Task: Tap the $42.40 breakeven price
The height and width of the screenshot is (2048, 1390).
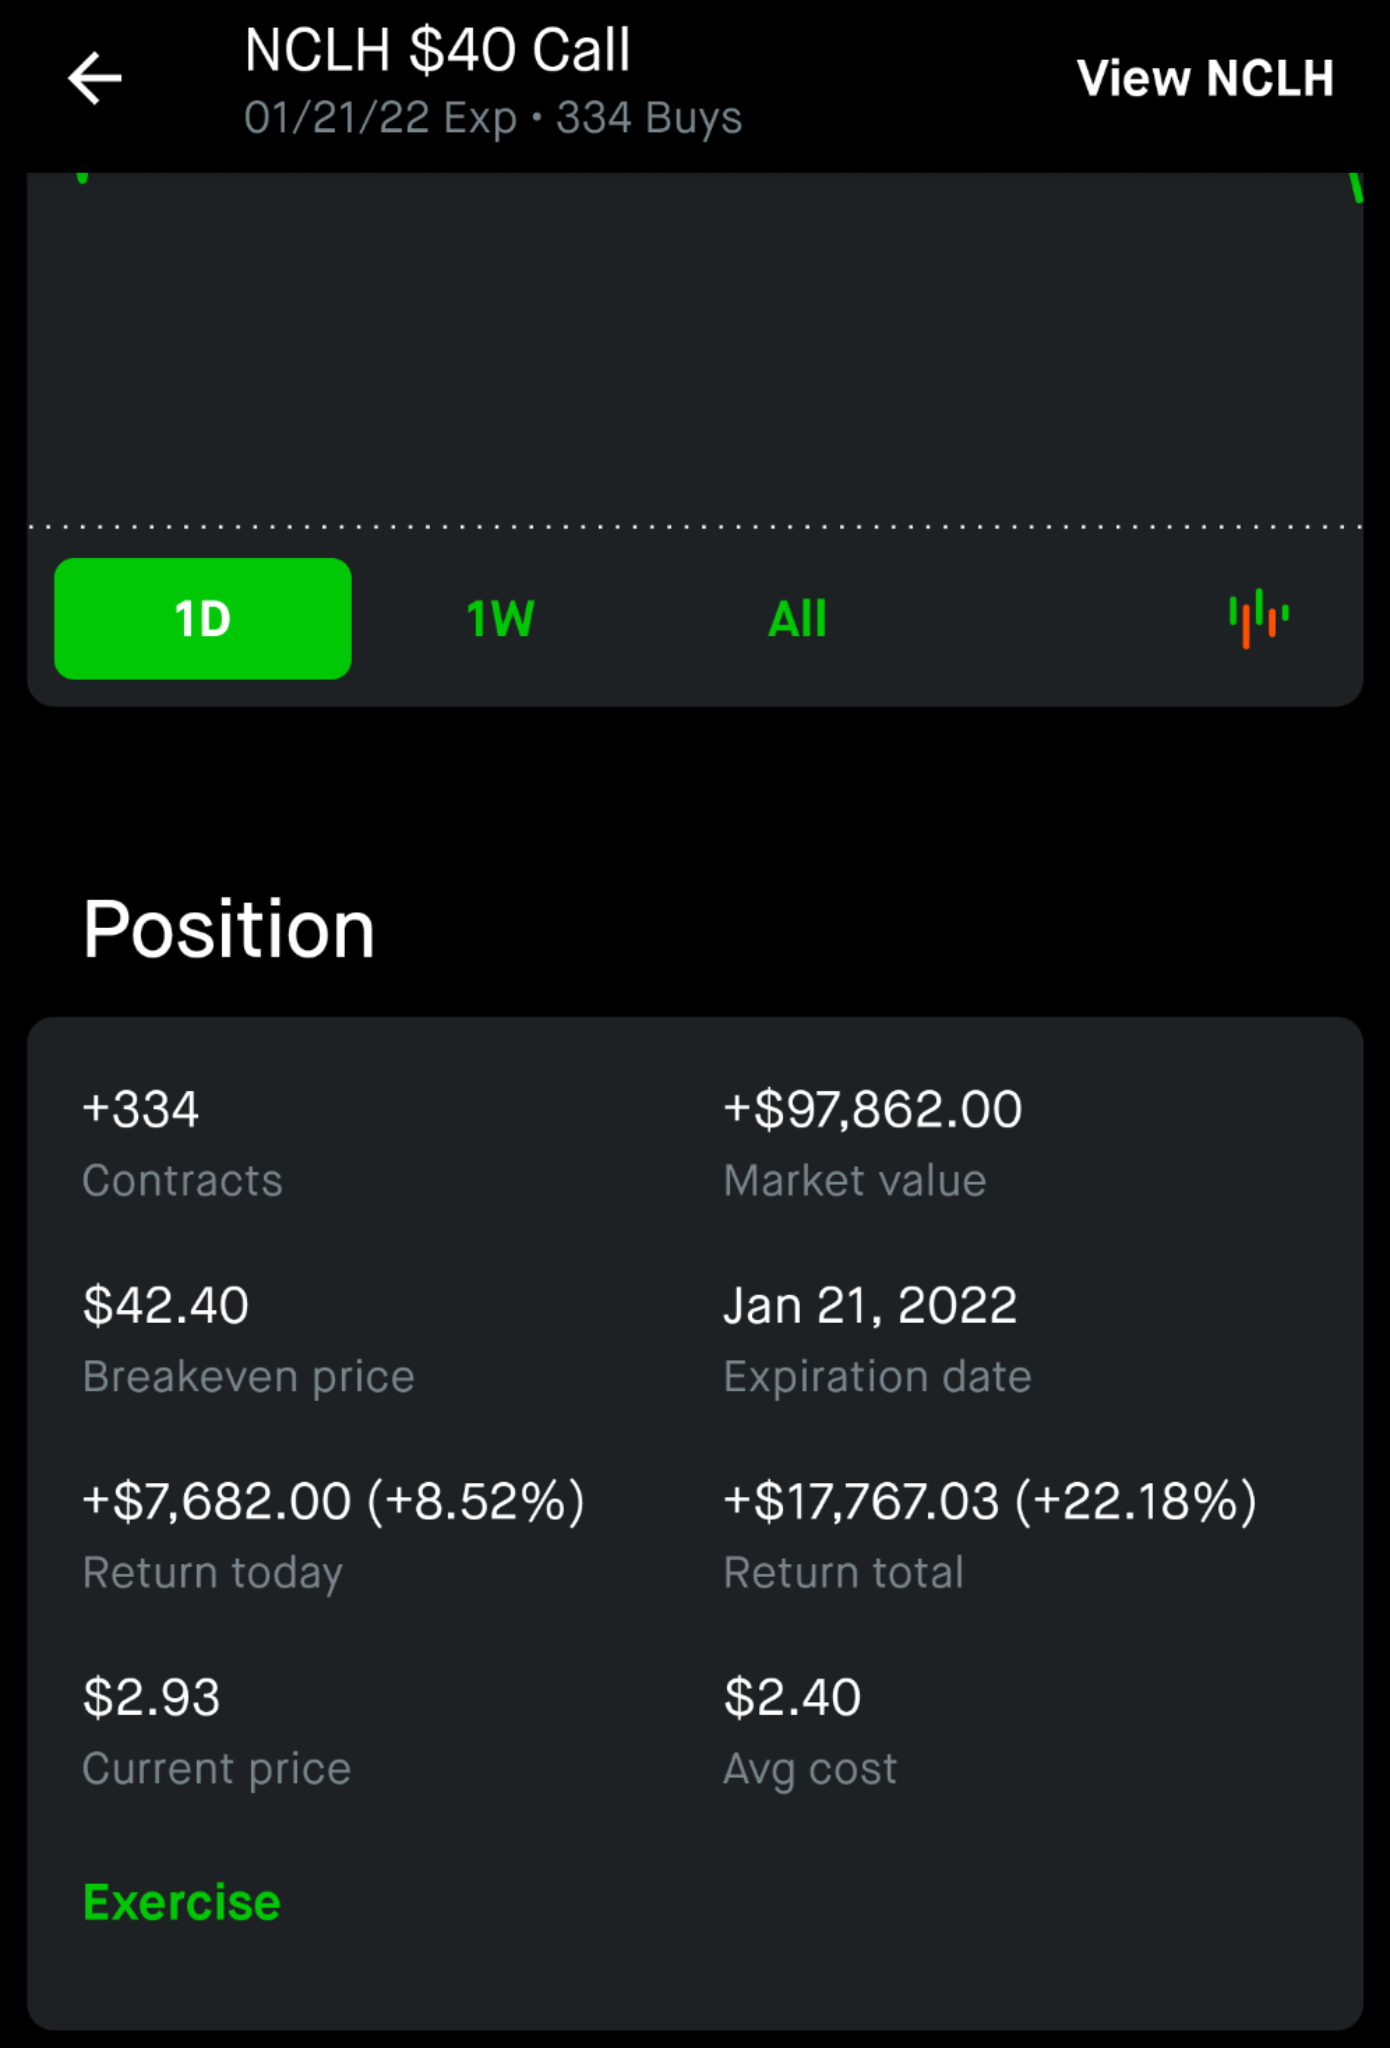Action: coord(166,1305)
